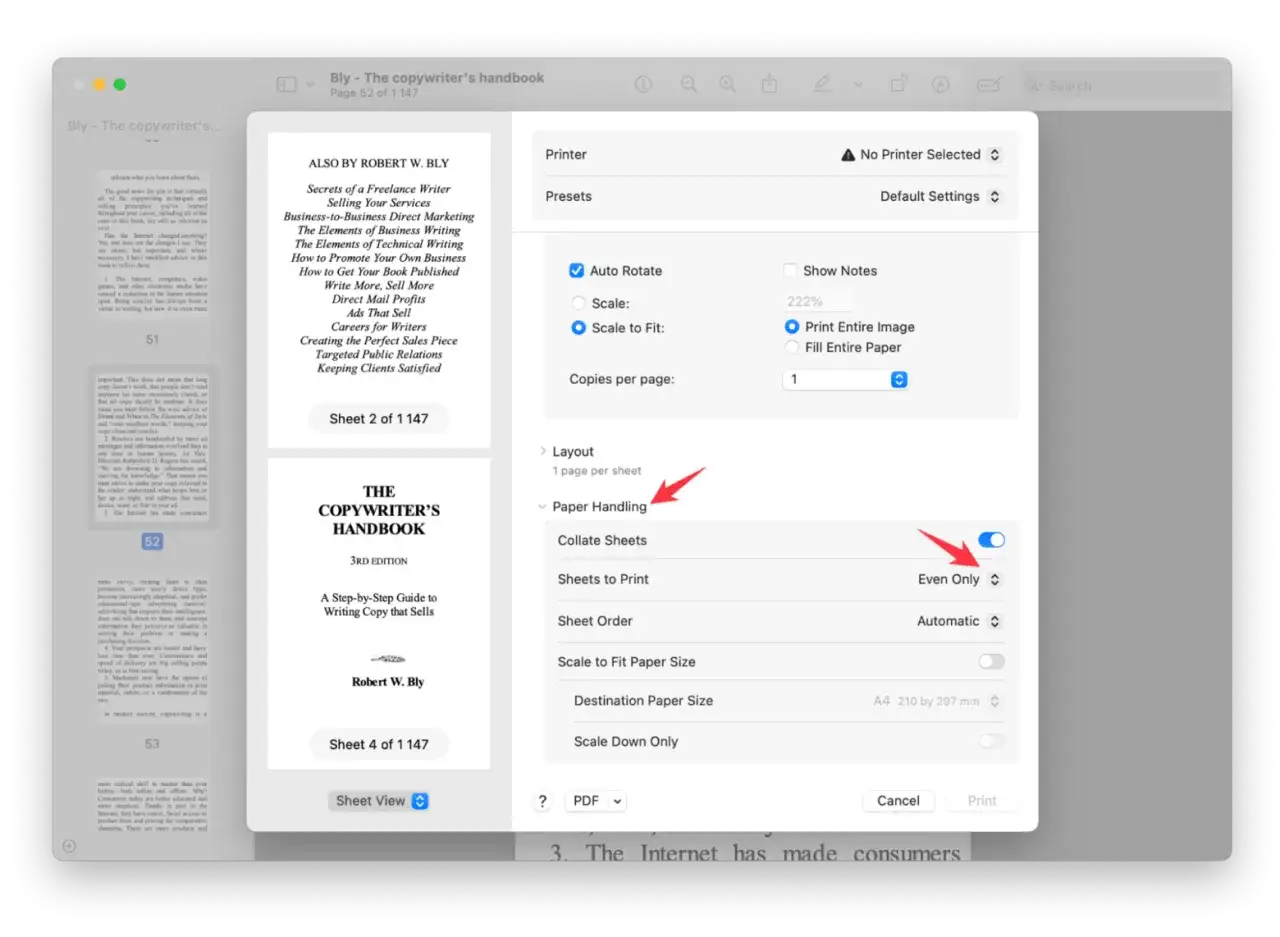Select the page 51 thumbnail in sidebar
This screenshot has width=1280, height=937.
pyautogui.click(x=152, y=244)
